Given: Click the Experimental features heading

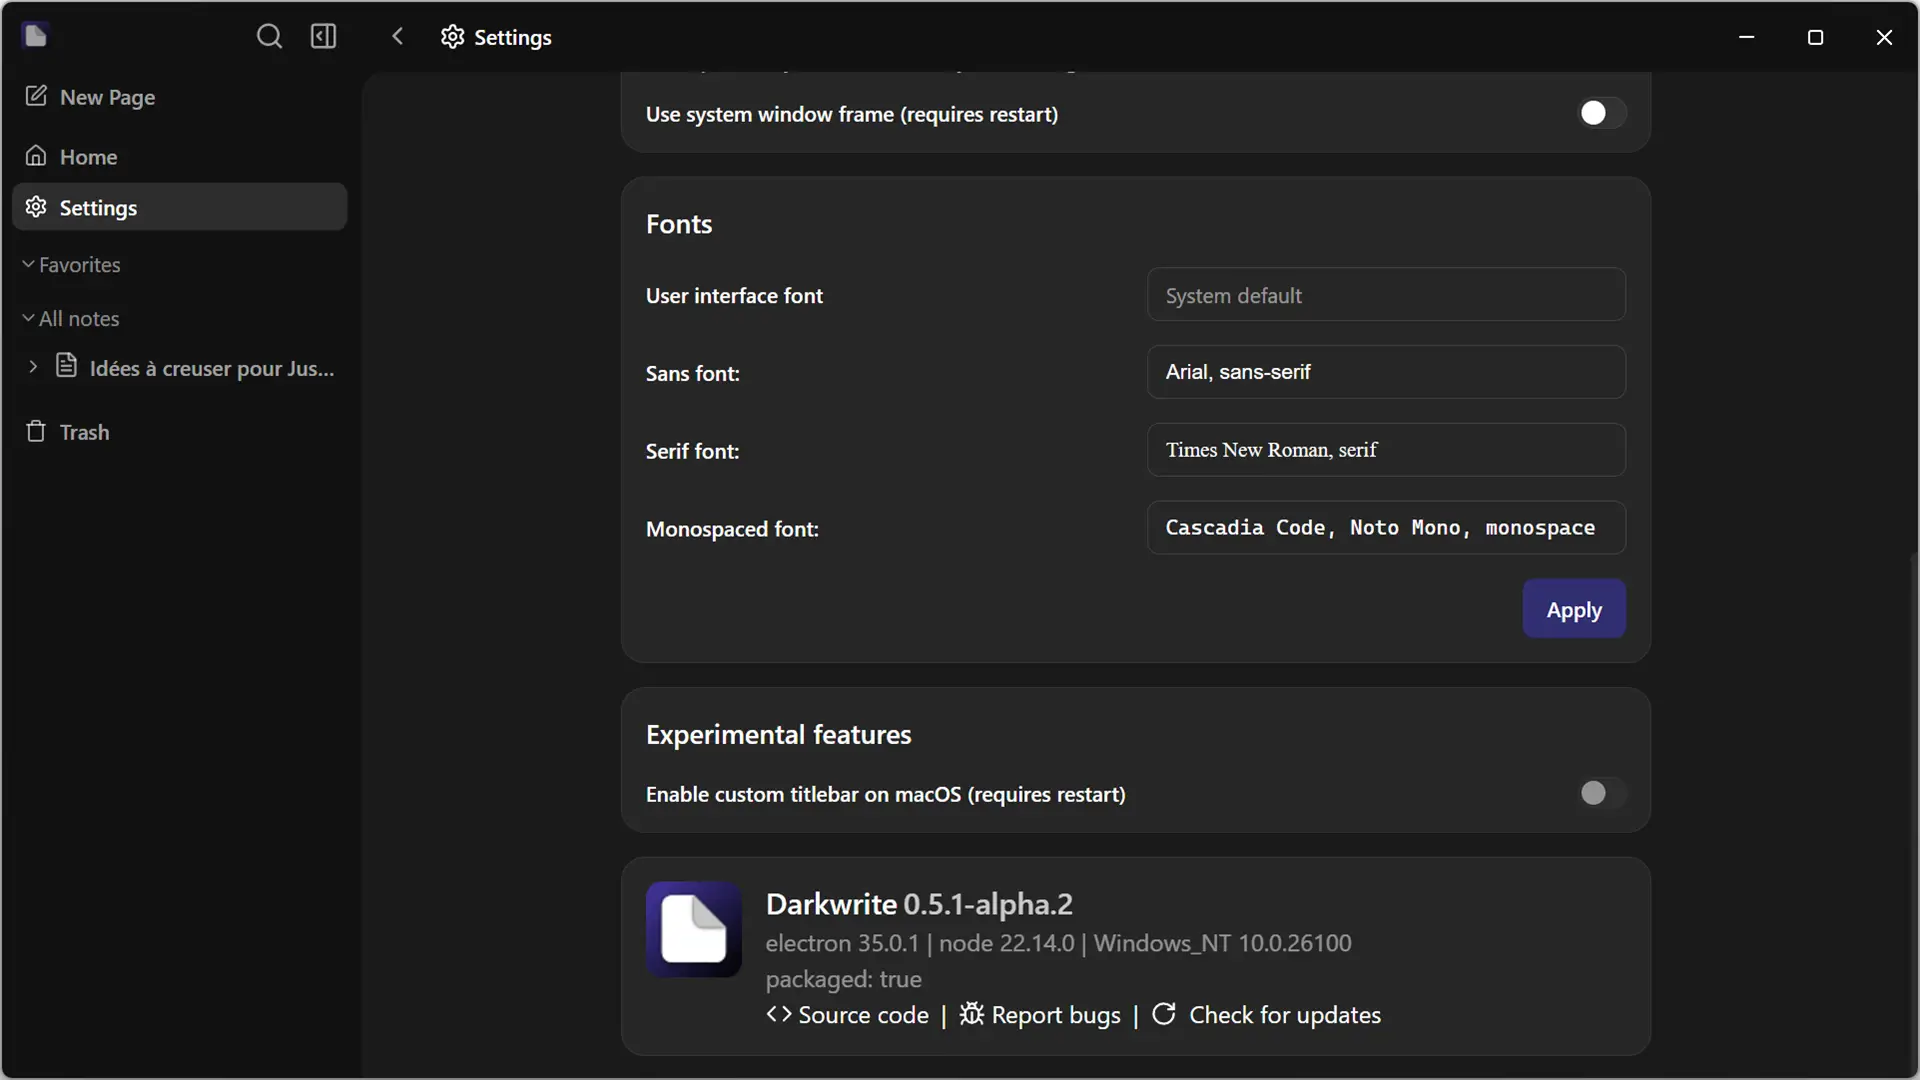Looking at the screenshot, I should click(x=778, y=735).
